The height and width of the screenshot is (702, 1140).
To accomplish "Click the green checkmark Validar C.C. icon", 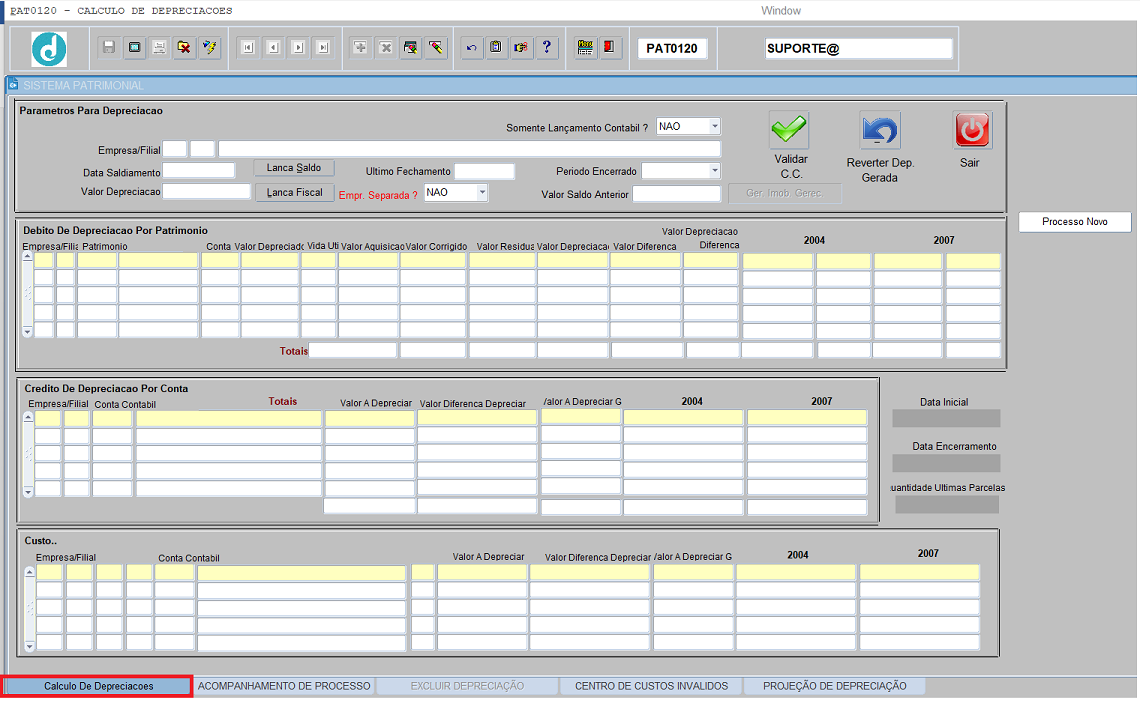I will tap(789, 131).
